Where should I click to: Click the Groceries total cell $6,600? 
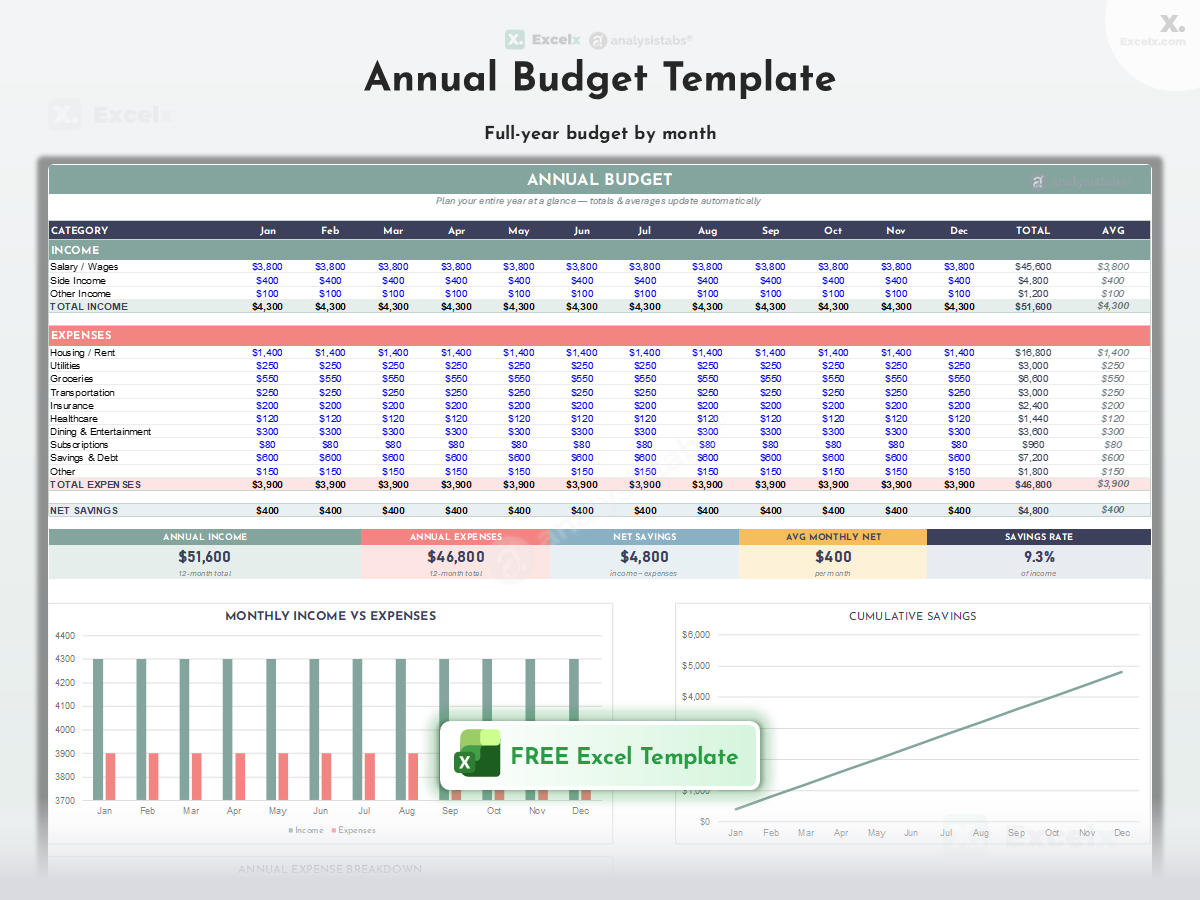[1033, 379]
